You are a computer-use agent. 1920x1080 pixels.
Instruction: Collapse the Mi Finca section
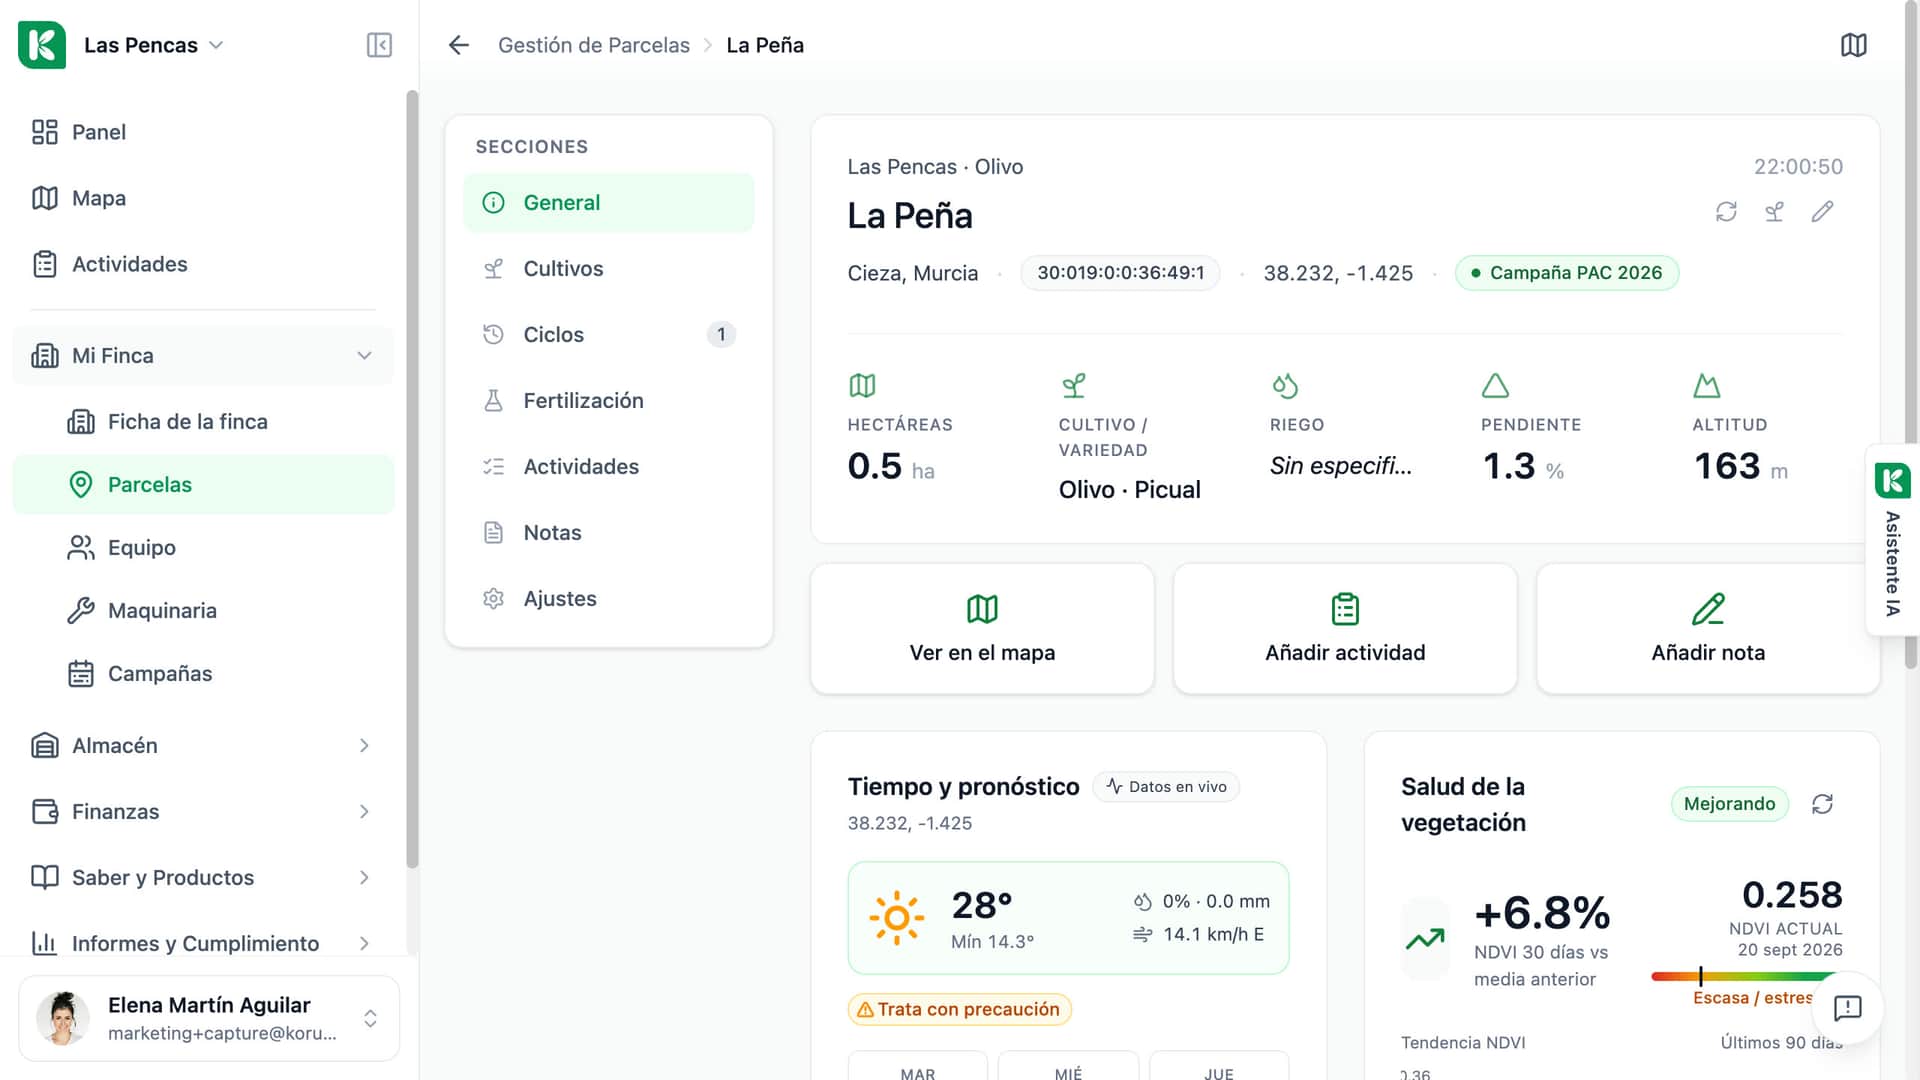tap(203, 356)
